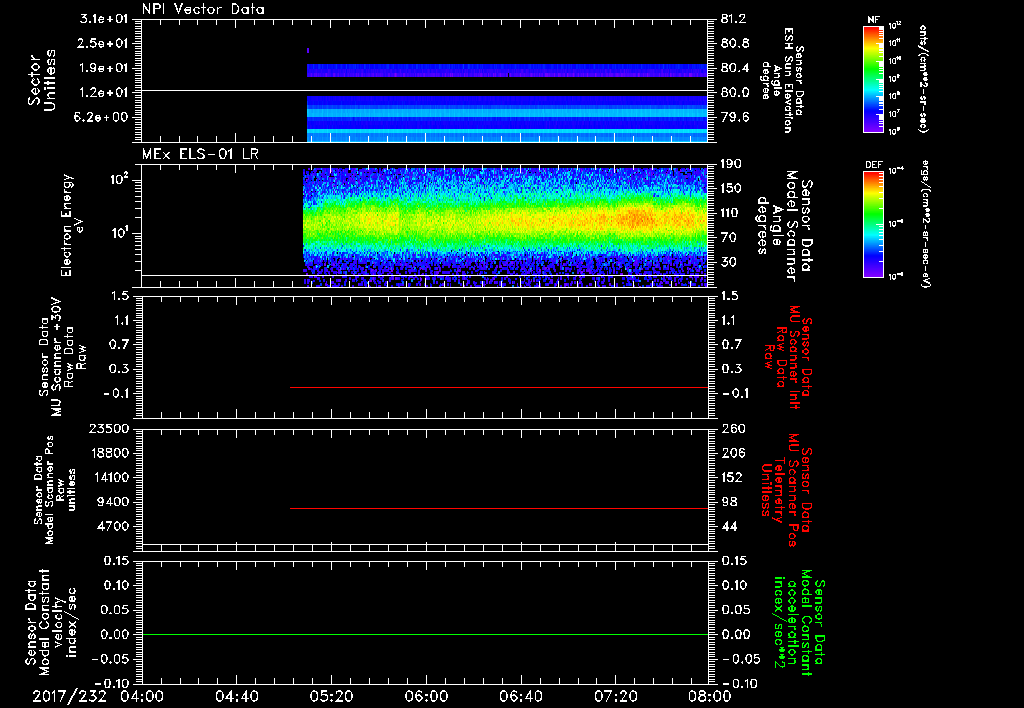This screenshot has height=708, width=1024.
Task: Click the 190 scanner angle tick
Action: click(731, 164)
